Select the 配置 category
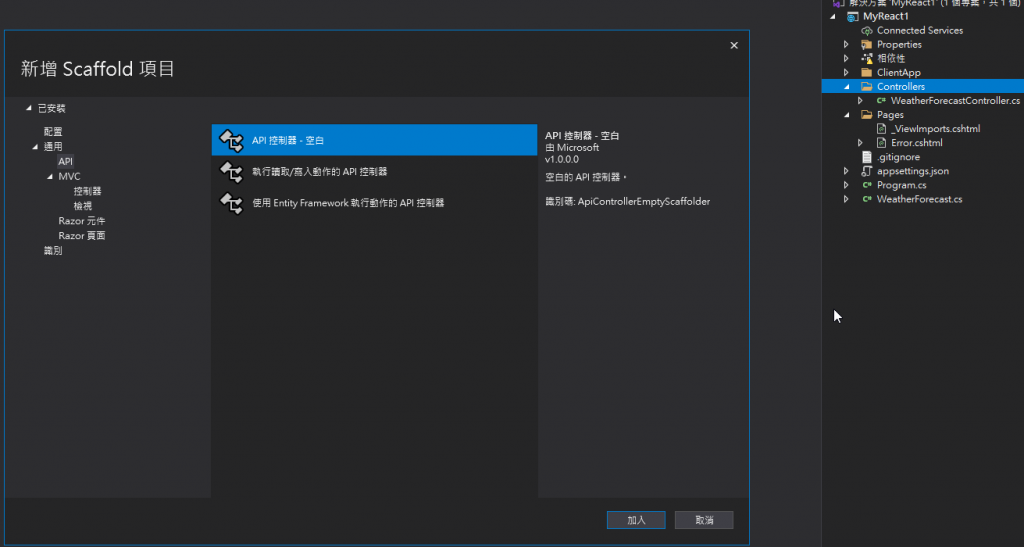The image size is (1024, 547). point(53,132)
